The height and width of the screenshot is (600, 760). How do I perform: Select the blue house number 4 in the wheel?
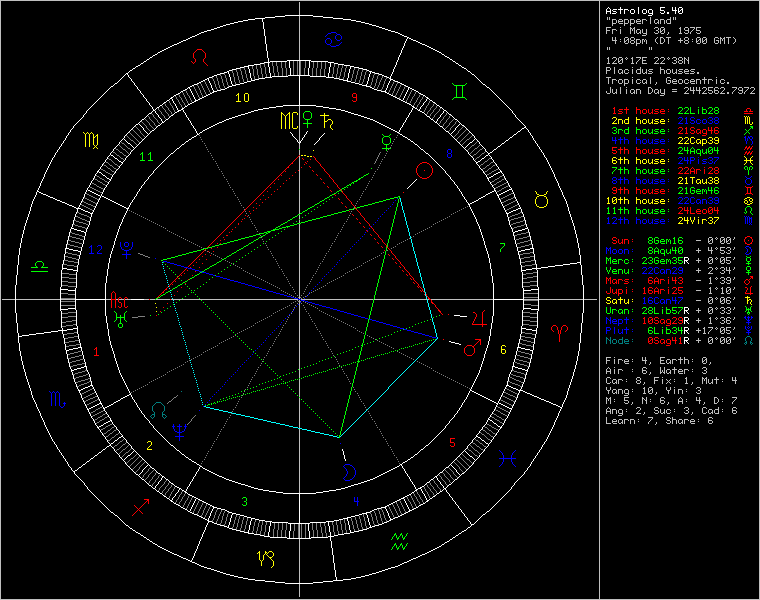[x=356, y=502]
